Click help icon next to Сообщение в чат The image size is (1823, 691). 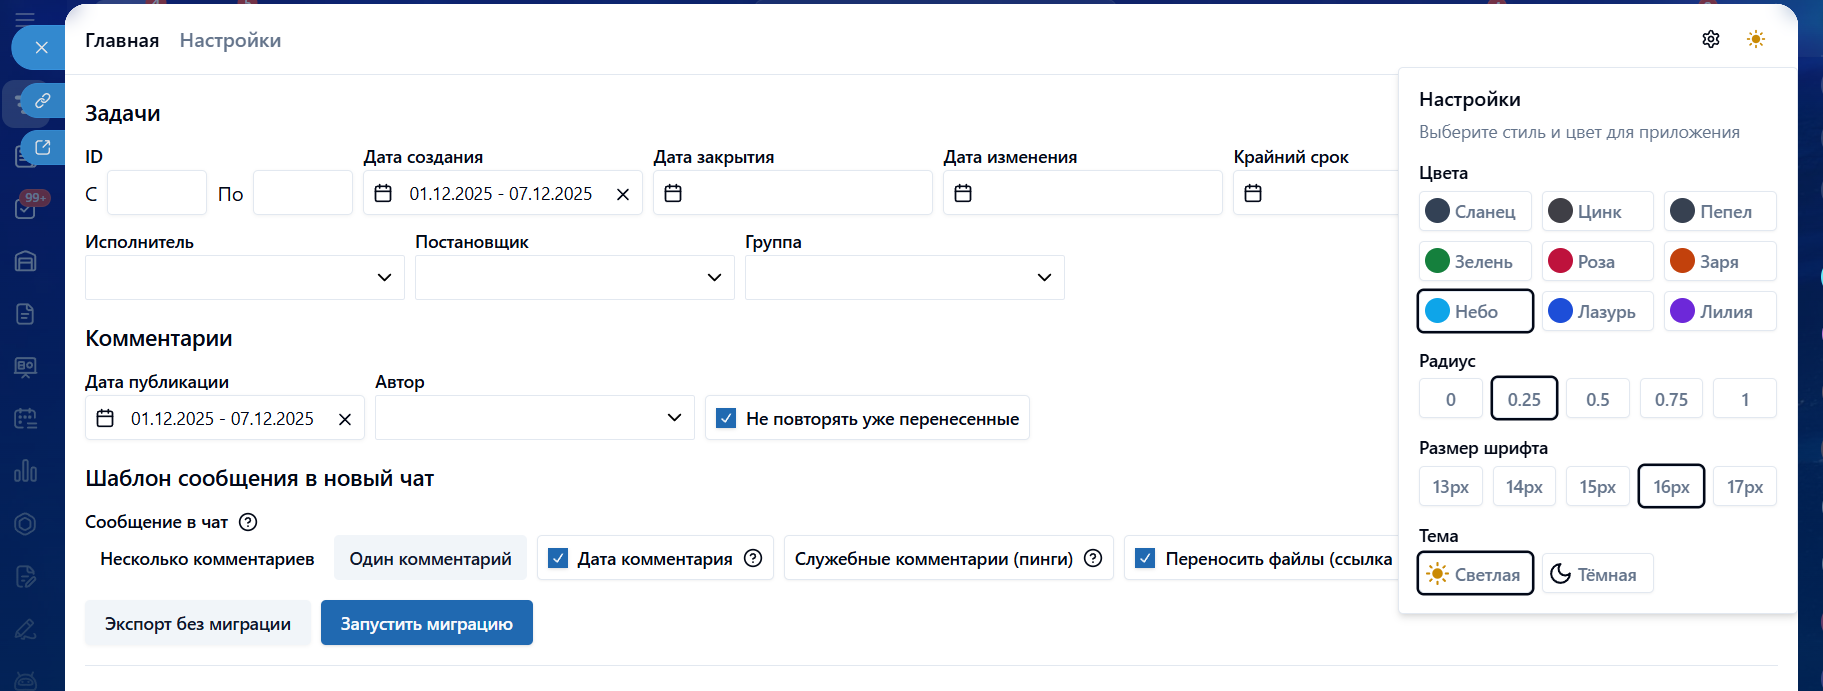pyautogui.click(x=248, y=522)
